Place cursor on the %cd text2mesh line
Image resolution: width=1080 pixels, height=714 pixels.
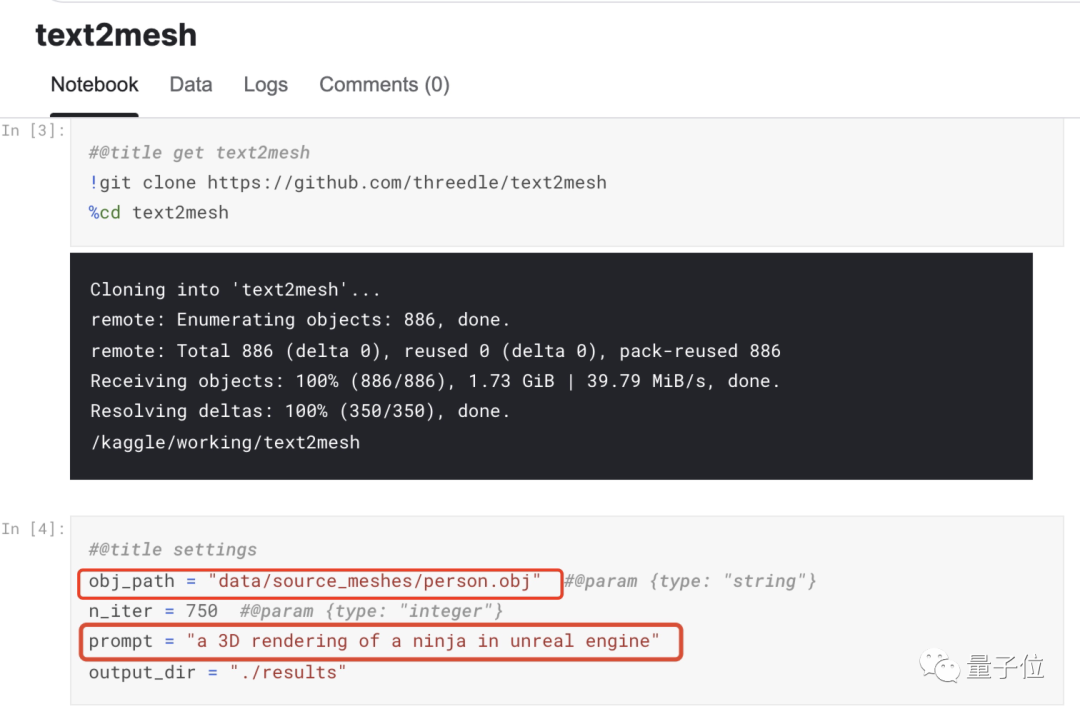click(159, 212)
